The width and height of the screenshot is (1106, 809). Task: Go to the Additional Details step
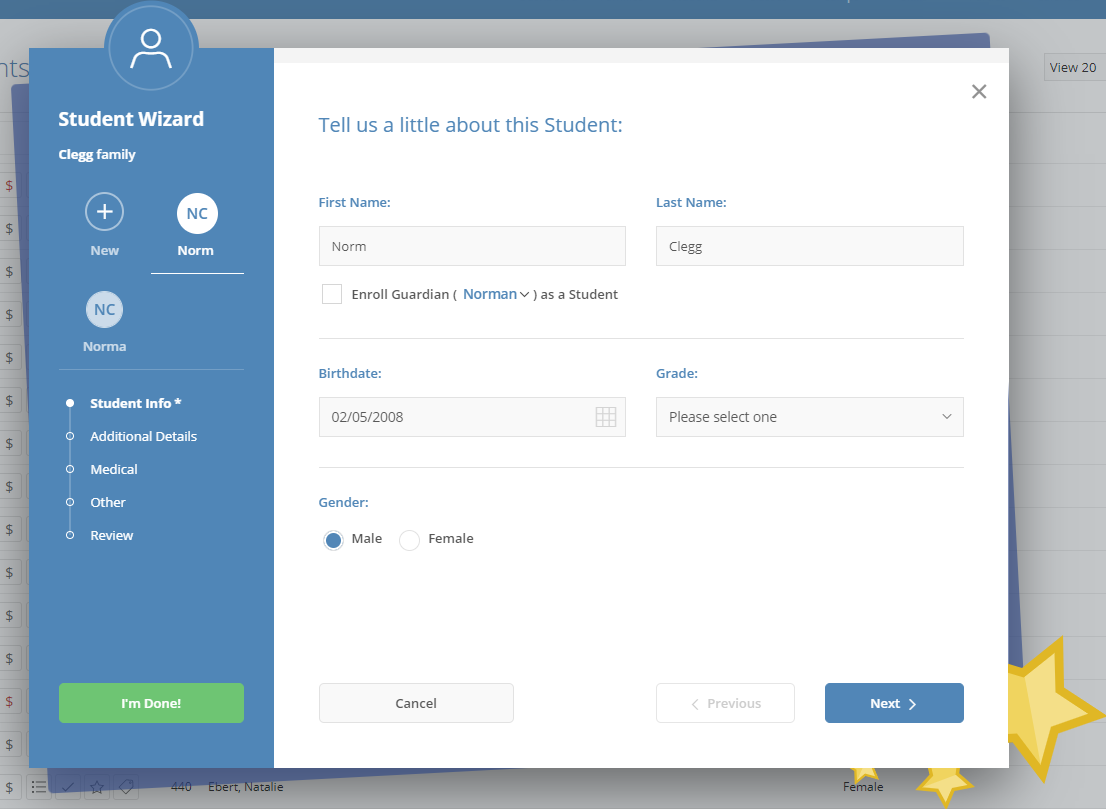[143, 436]
